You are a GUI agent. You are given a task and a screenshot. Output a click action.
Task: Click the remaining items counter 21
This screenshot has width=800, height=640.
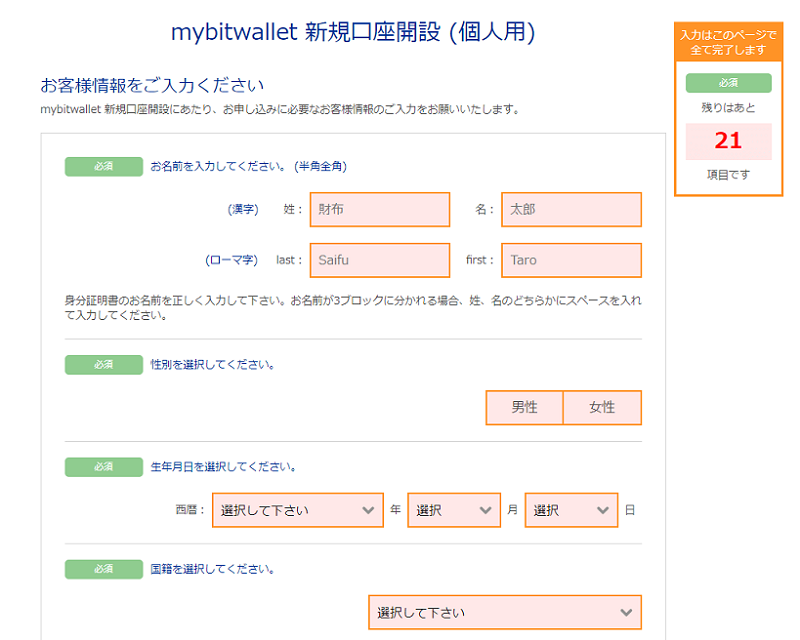click(x=728, y=141)
